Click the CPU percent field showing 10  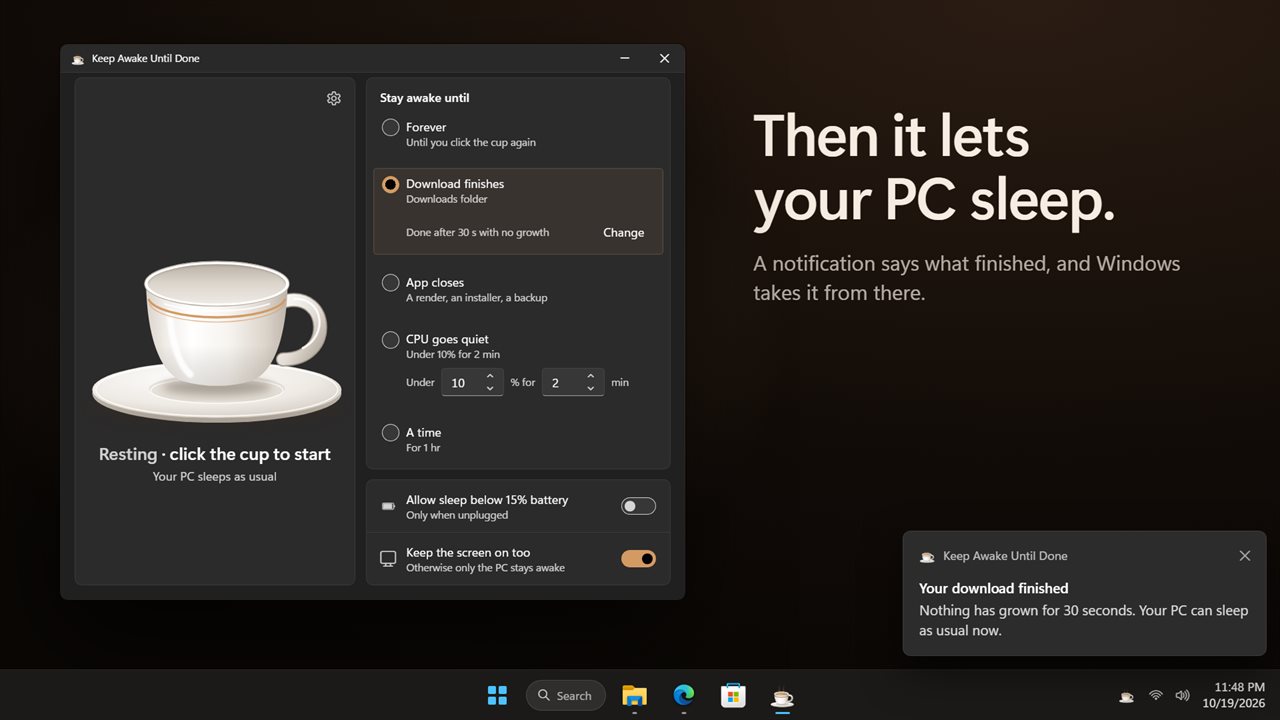(x=472, y=382)
